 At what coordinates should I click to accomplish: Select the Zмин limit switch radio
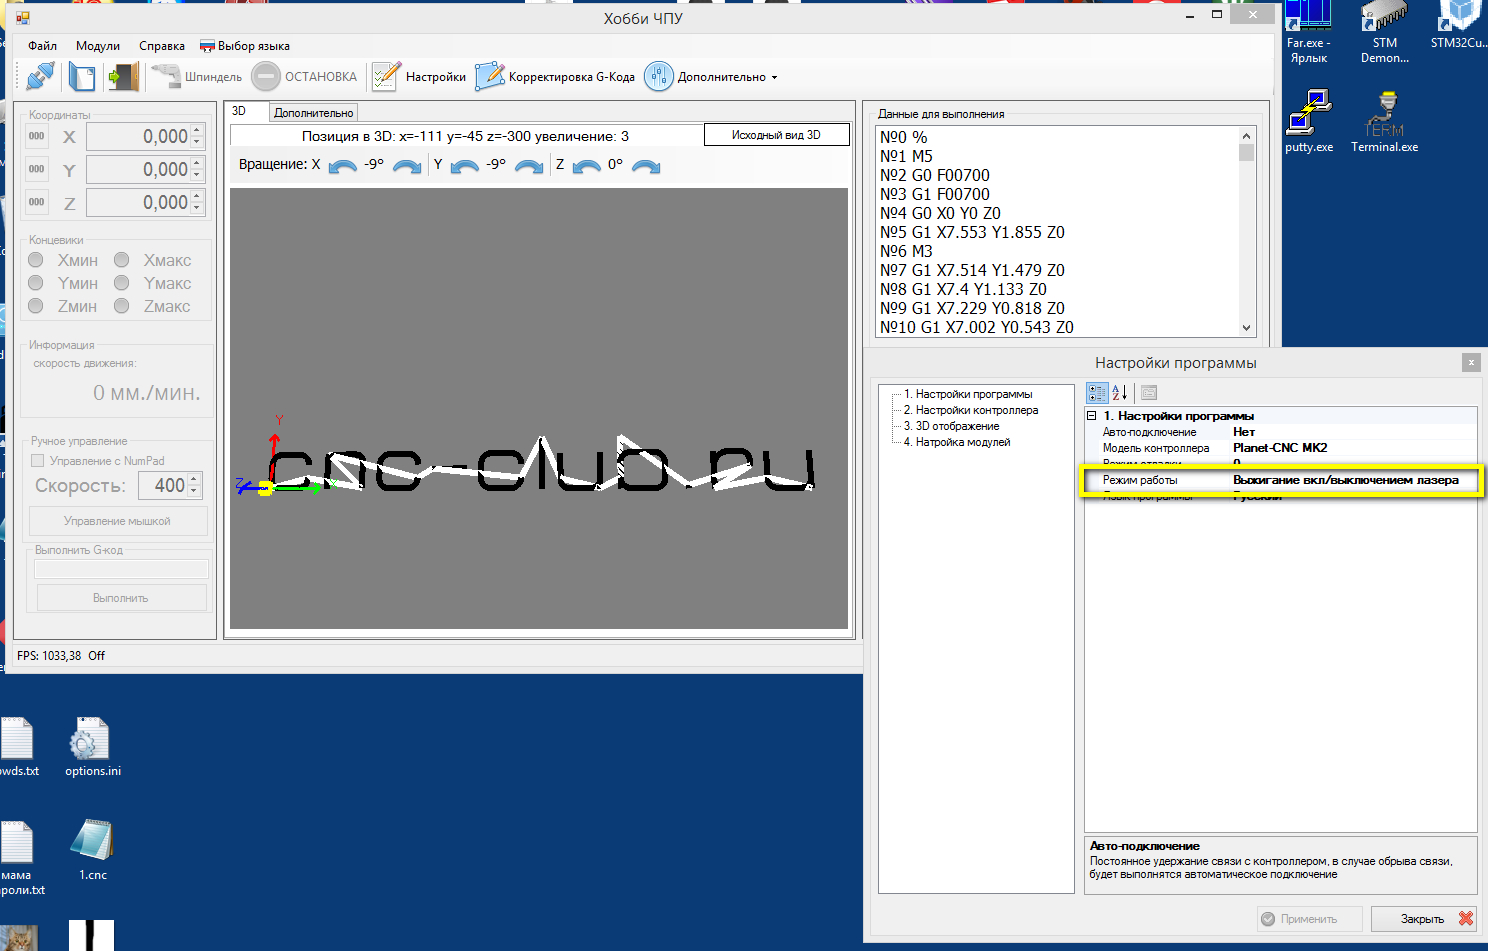pos(36,306)
